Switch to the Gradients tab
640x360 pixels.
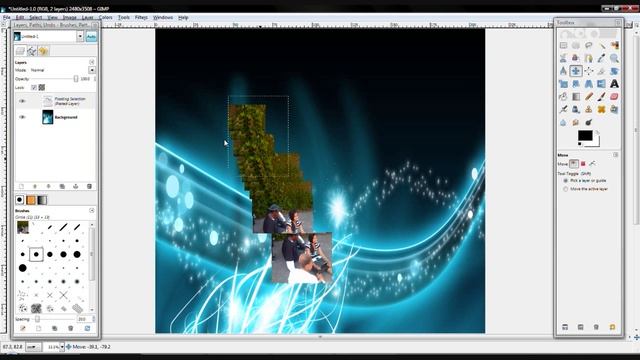point(42,200)
